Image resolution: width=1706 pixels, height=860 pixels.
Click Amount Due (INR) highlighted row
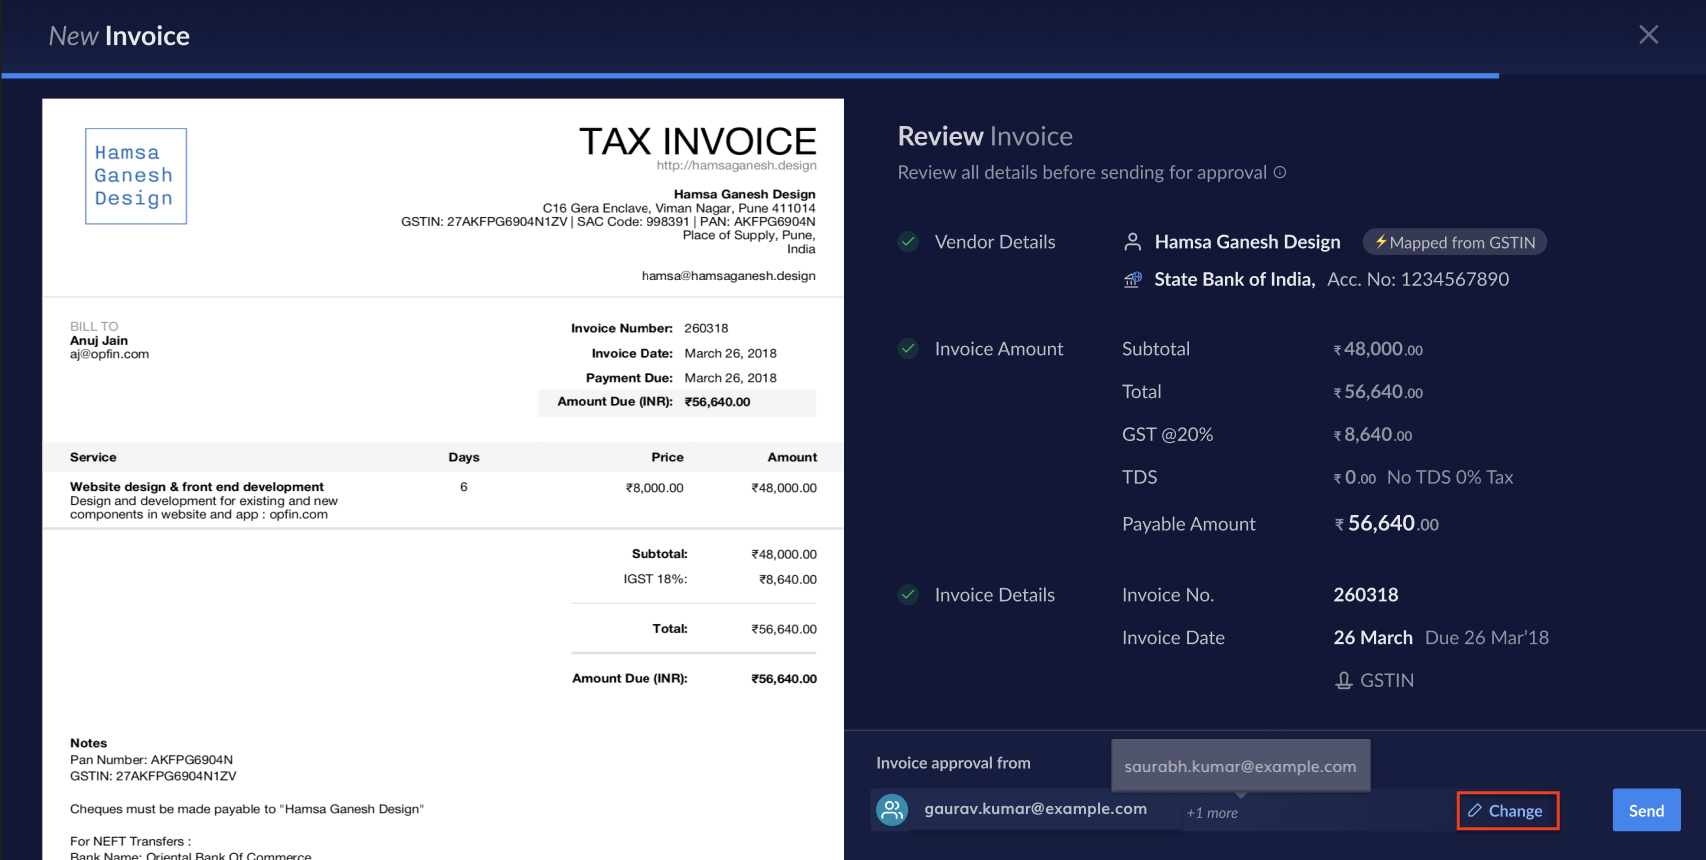677,402
